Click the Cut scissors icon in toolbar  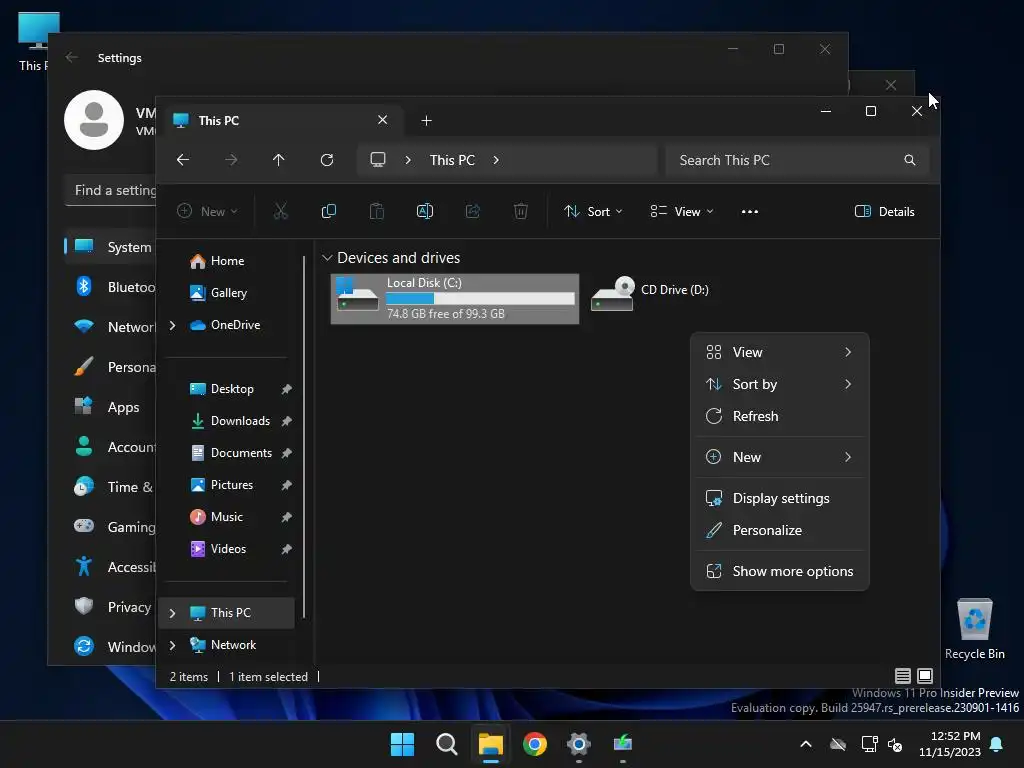point(281,211)
